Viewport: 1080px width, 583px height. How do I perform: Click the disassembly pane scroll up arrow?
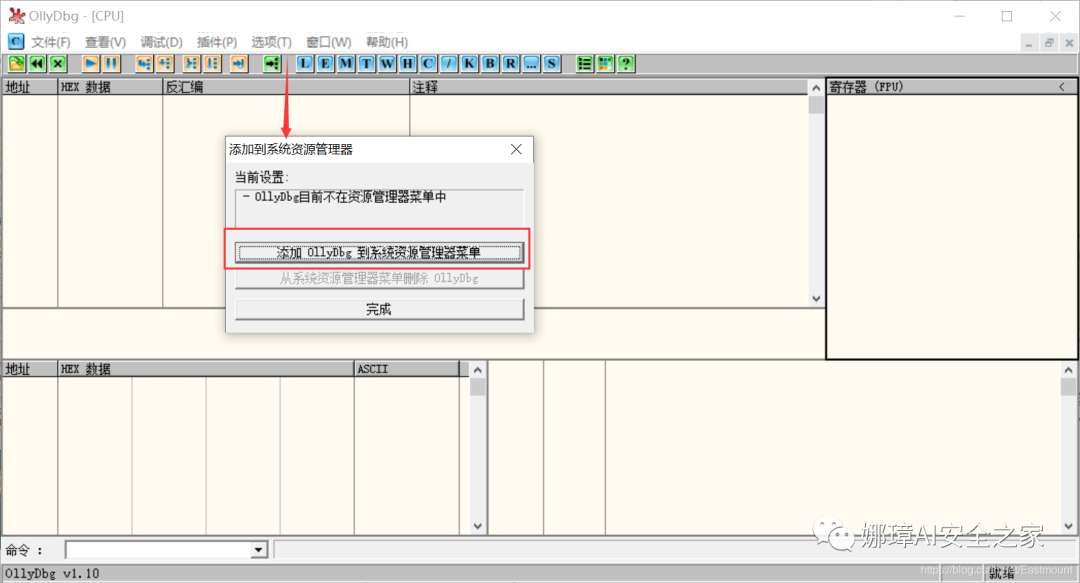(x=816, y=88)
